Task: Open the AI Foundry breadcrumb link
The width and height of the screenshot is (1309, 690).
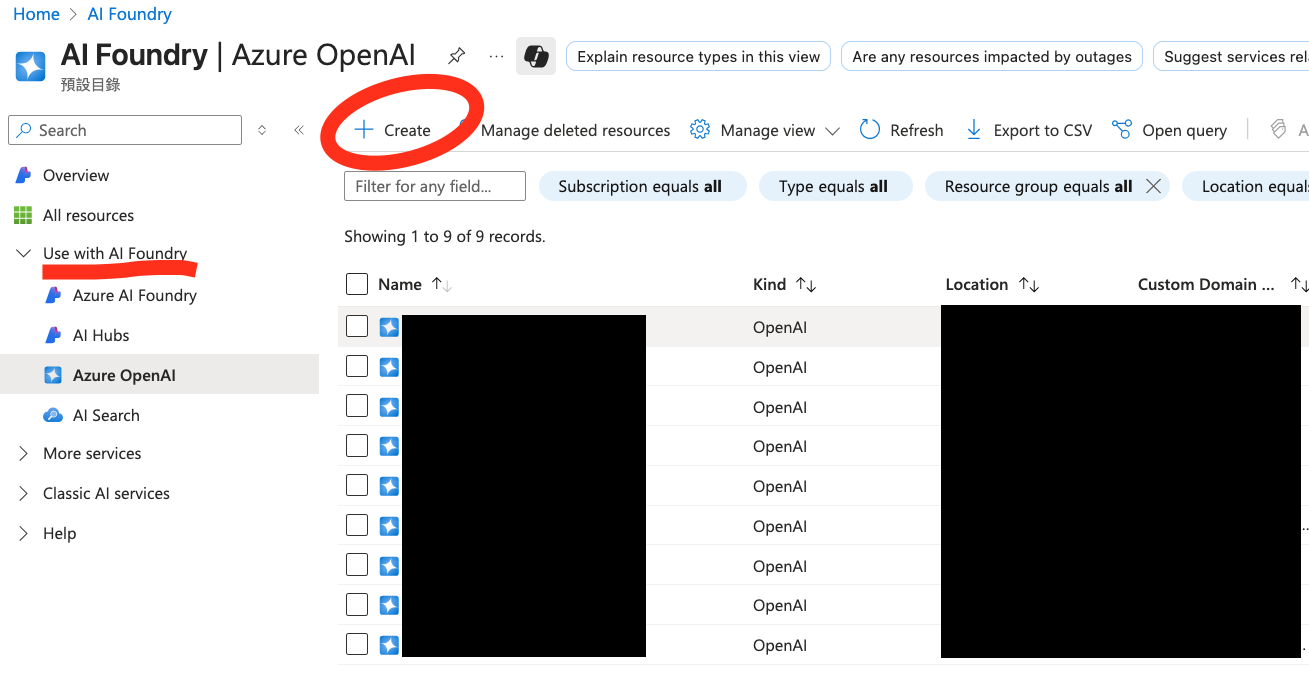Action: [x=130, y=14]
